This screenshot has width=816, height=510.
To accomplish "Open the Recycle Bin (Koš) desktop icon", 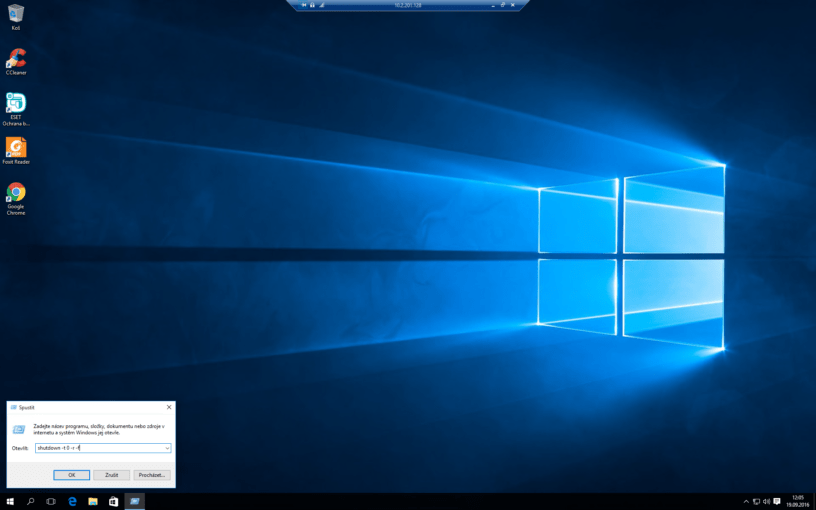I will coord(16,17).
